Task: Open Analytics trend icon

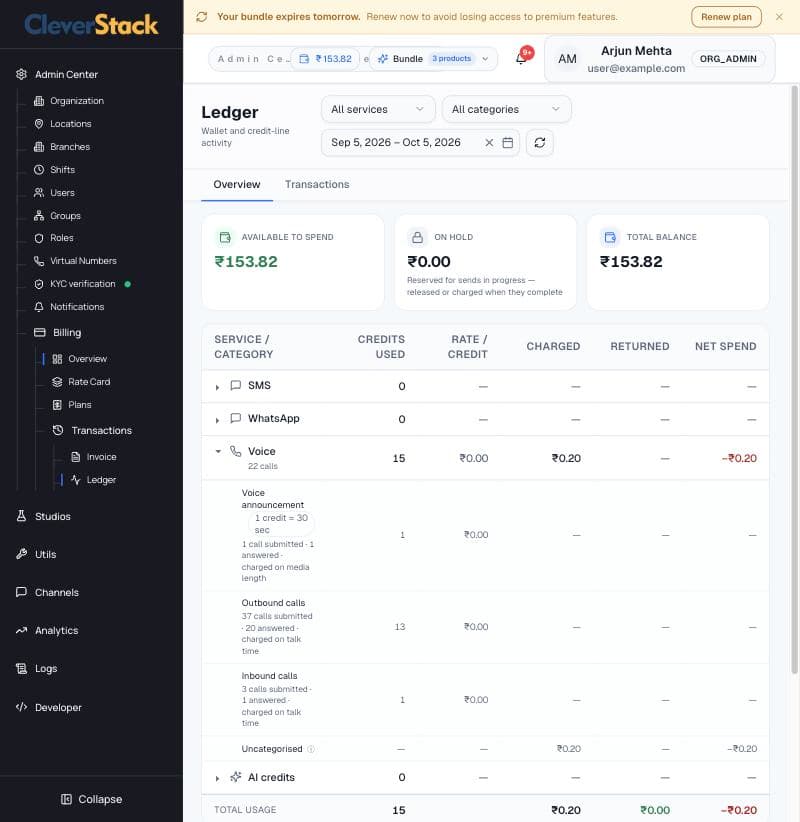Action: point(21,631)
